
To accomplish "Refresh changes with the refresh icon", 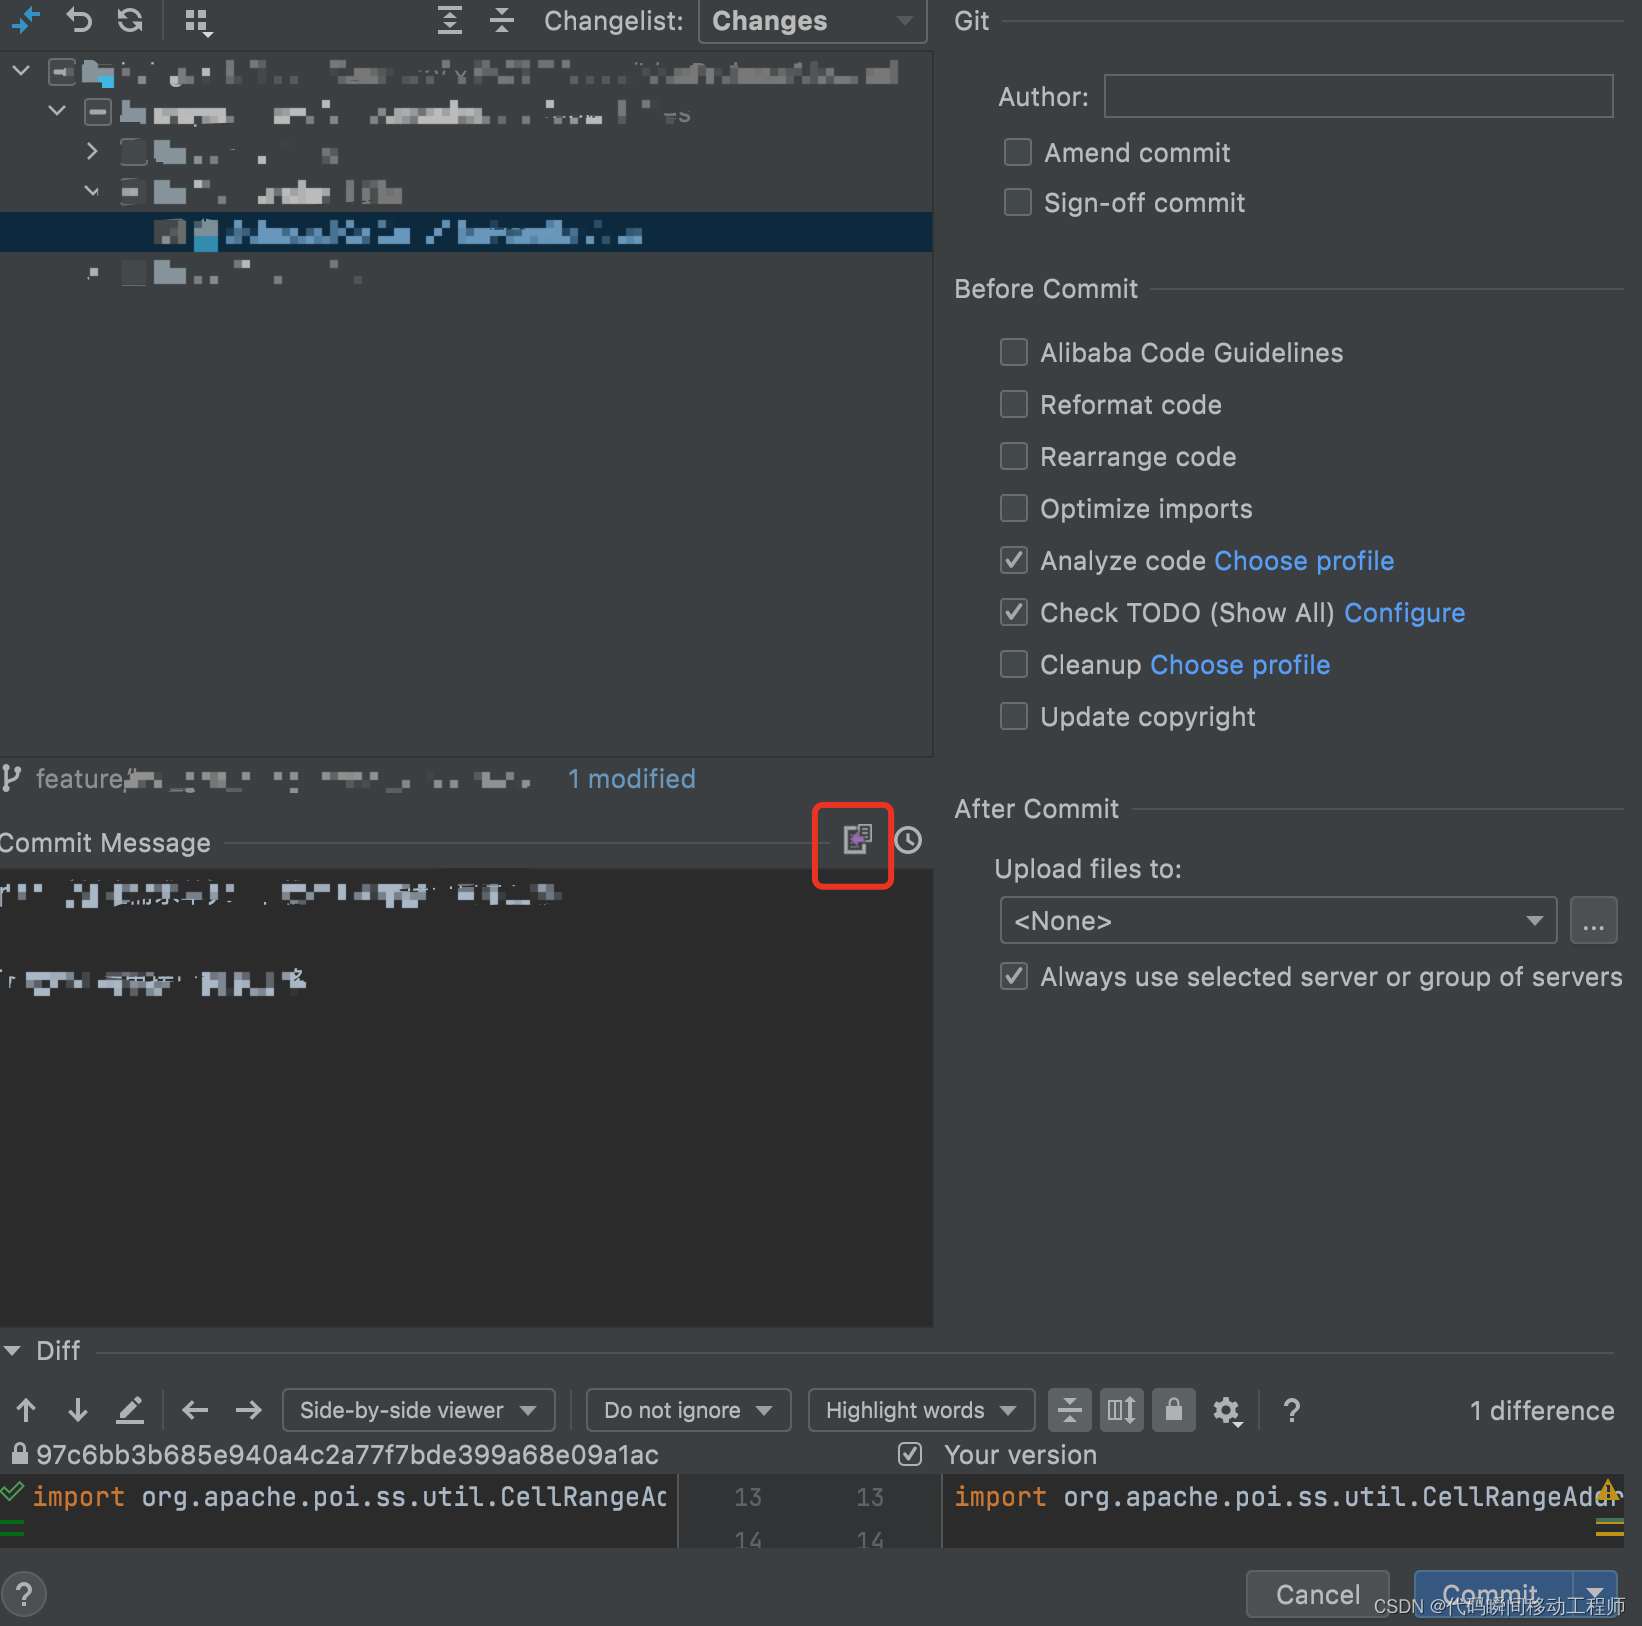I will [130, 20].
